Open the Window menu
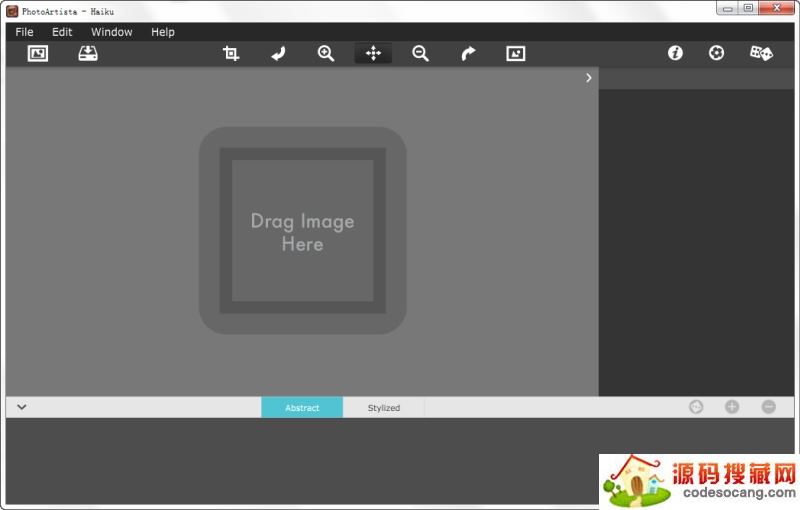 coord(112,32)
